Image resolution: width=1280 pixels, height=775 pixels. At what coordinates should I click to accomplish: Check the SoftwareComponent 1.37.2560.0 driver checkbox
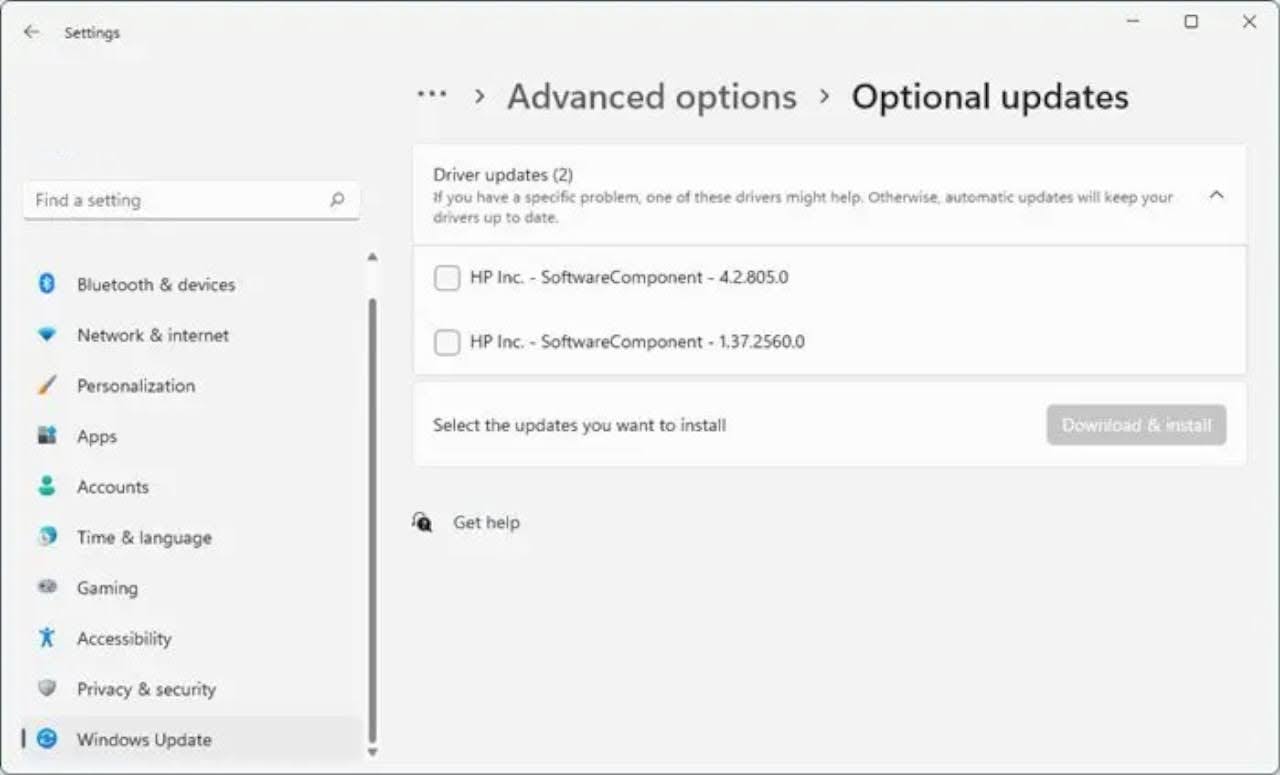pyautogui.click(x=447, y=342)
